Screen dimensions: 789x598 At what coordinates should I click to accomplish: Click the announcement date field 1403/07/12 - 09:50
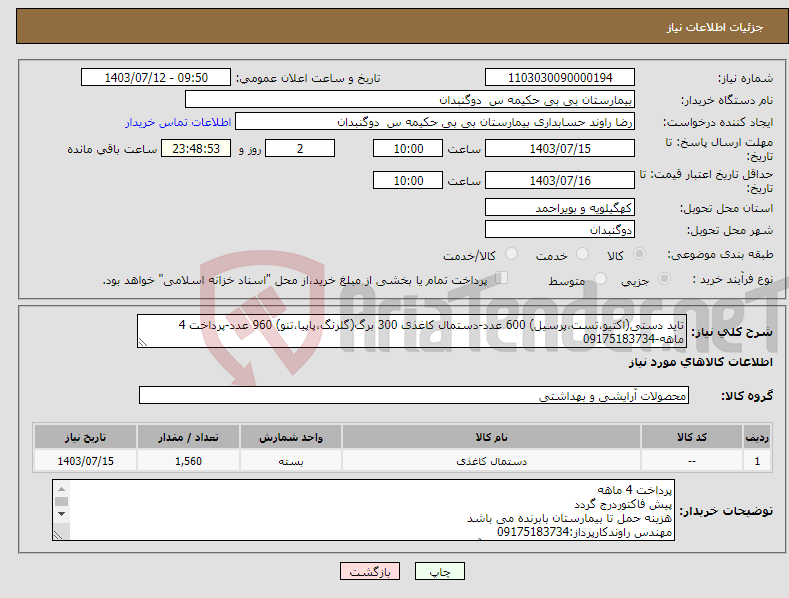pyautogui.click(x=155, y=78)
